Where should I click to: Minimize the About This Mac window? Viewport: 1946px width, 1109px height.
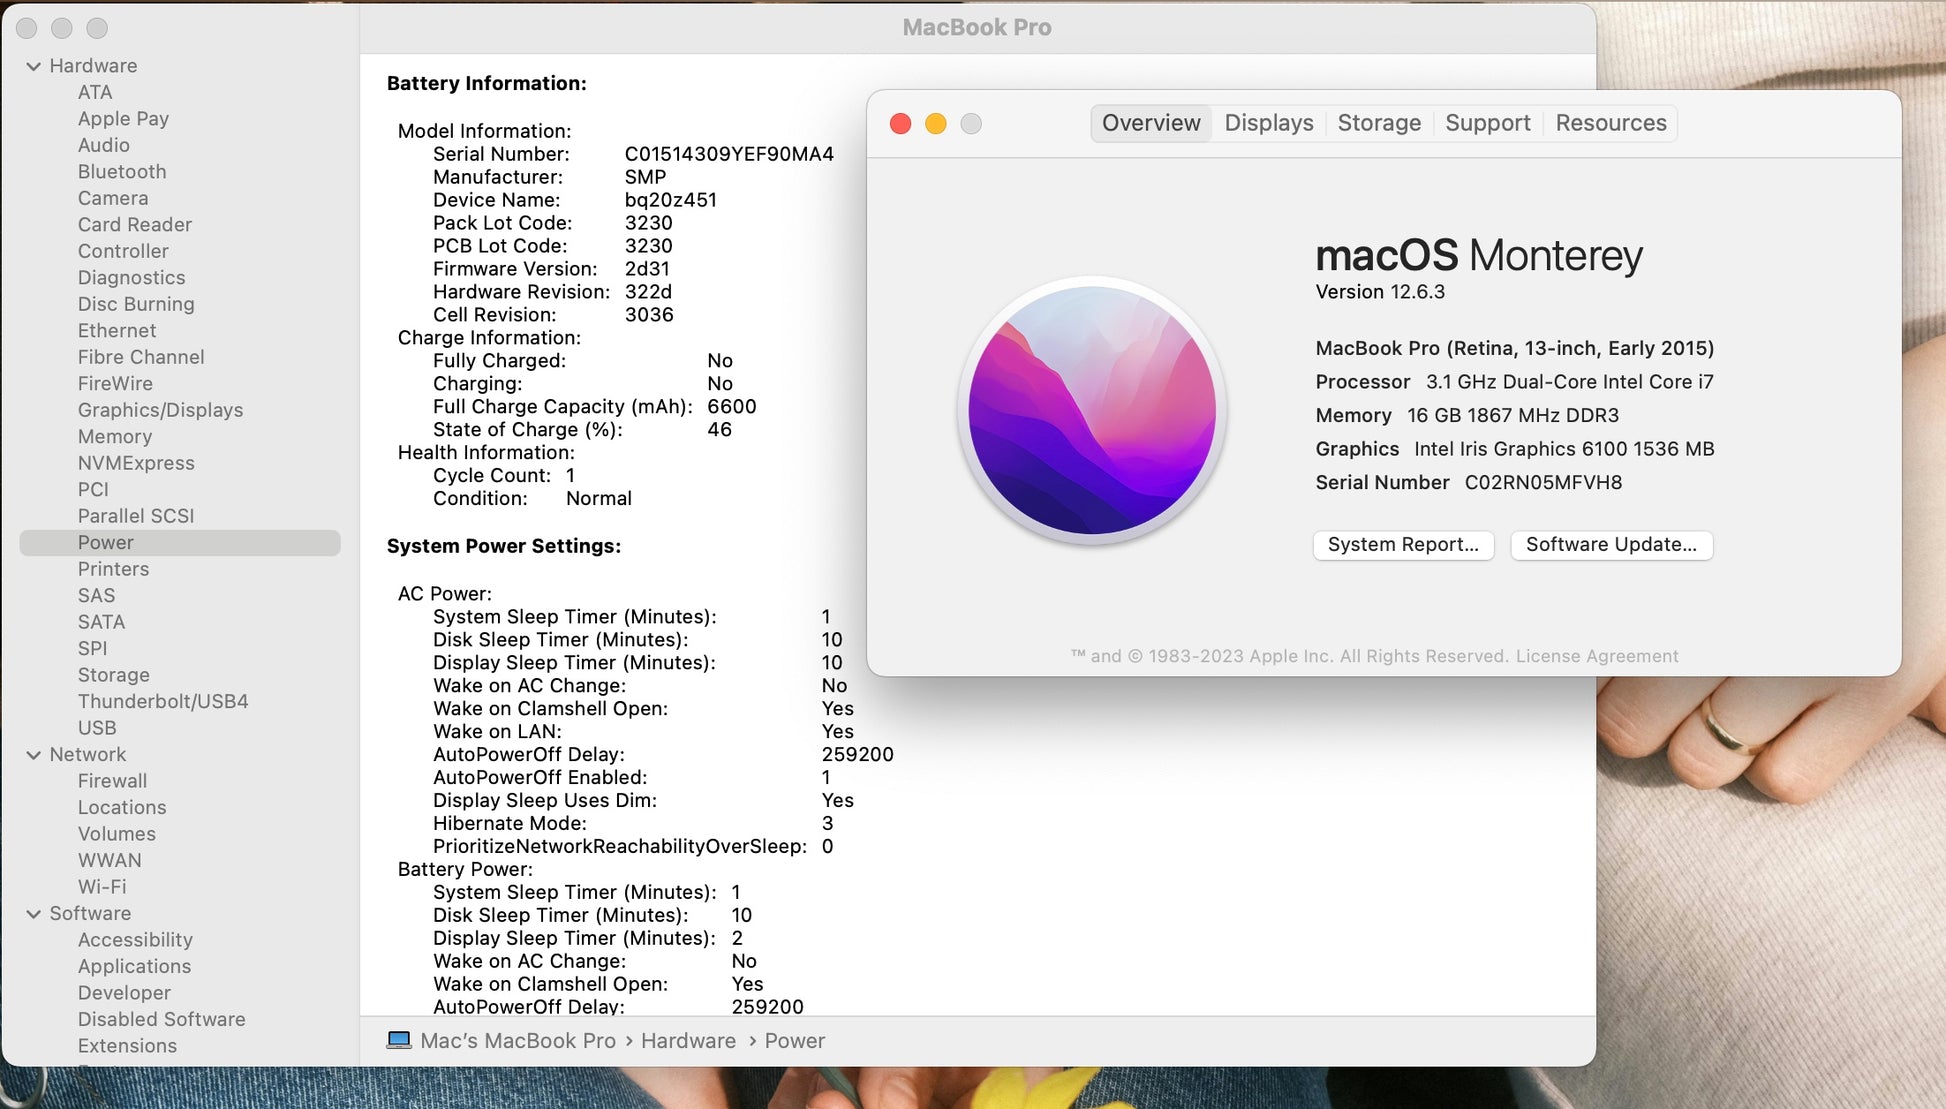tap(936, 123)
